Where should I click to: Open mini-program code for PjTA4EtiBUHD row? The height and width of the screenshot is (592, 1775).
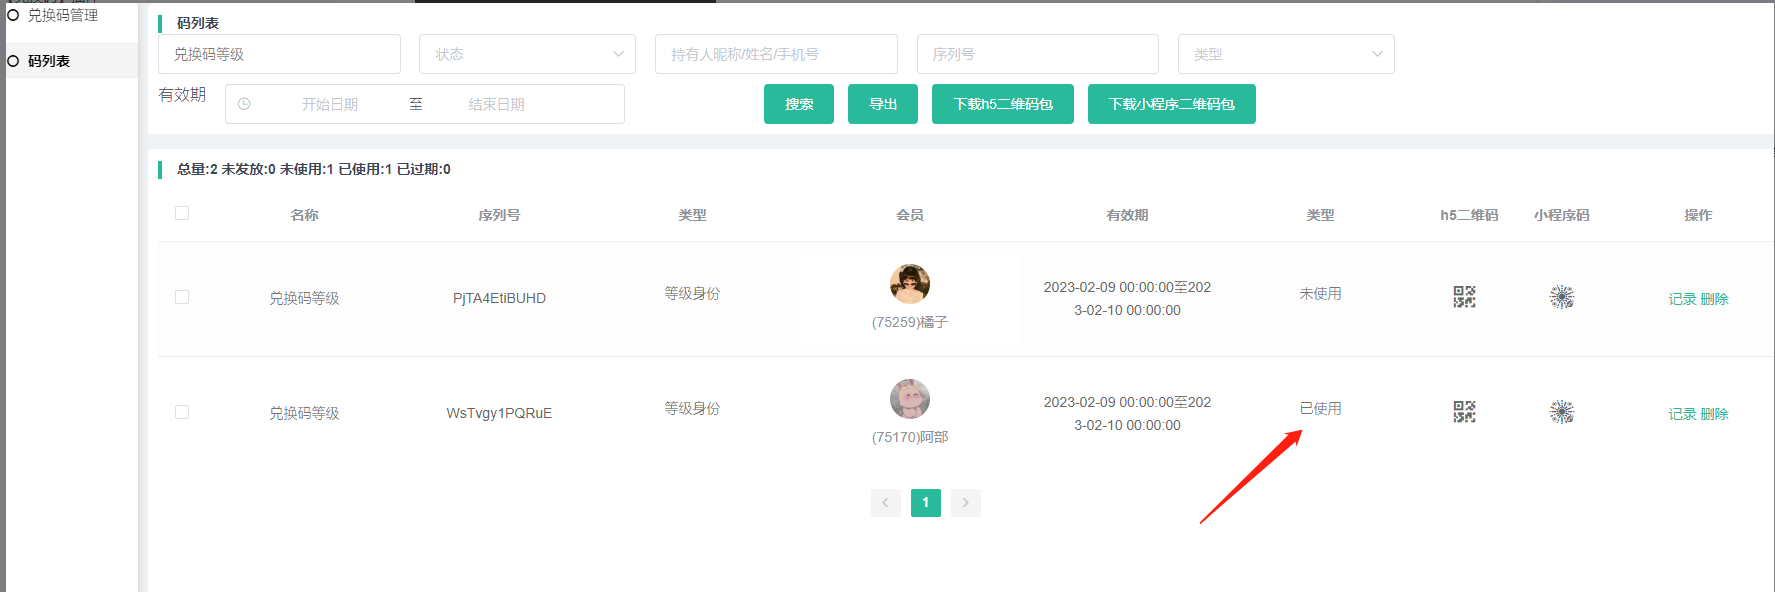[1561, 297]
